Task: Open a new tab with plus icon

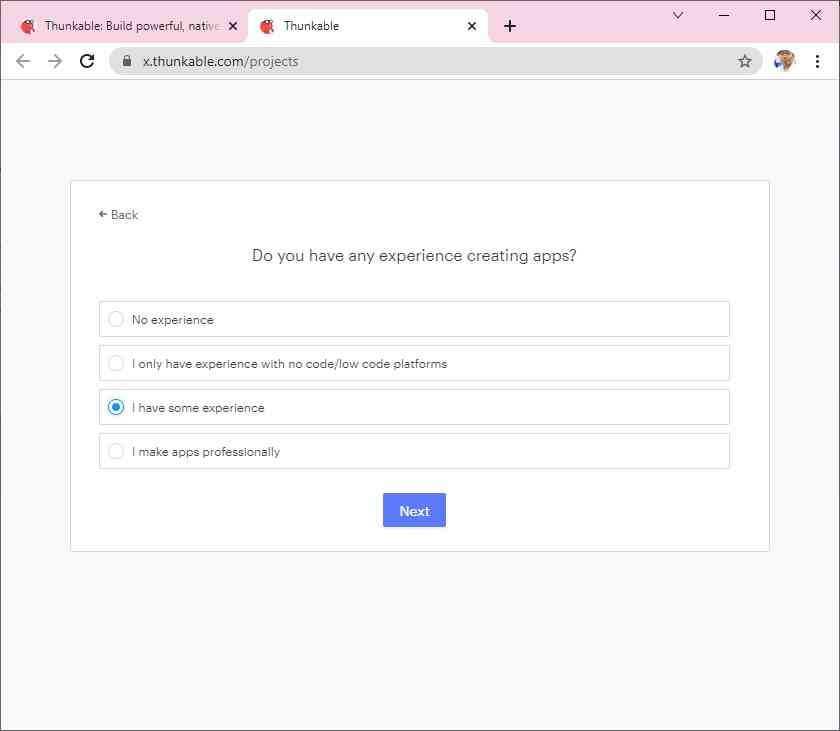Action: (509, 26)
